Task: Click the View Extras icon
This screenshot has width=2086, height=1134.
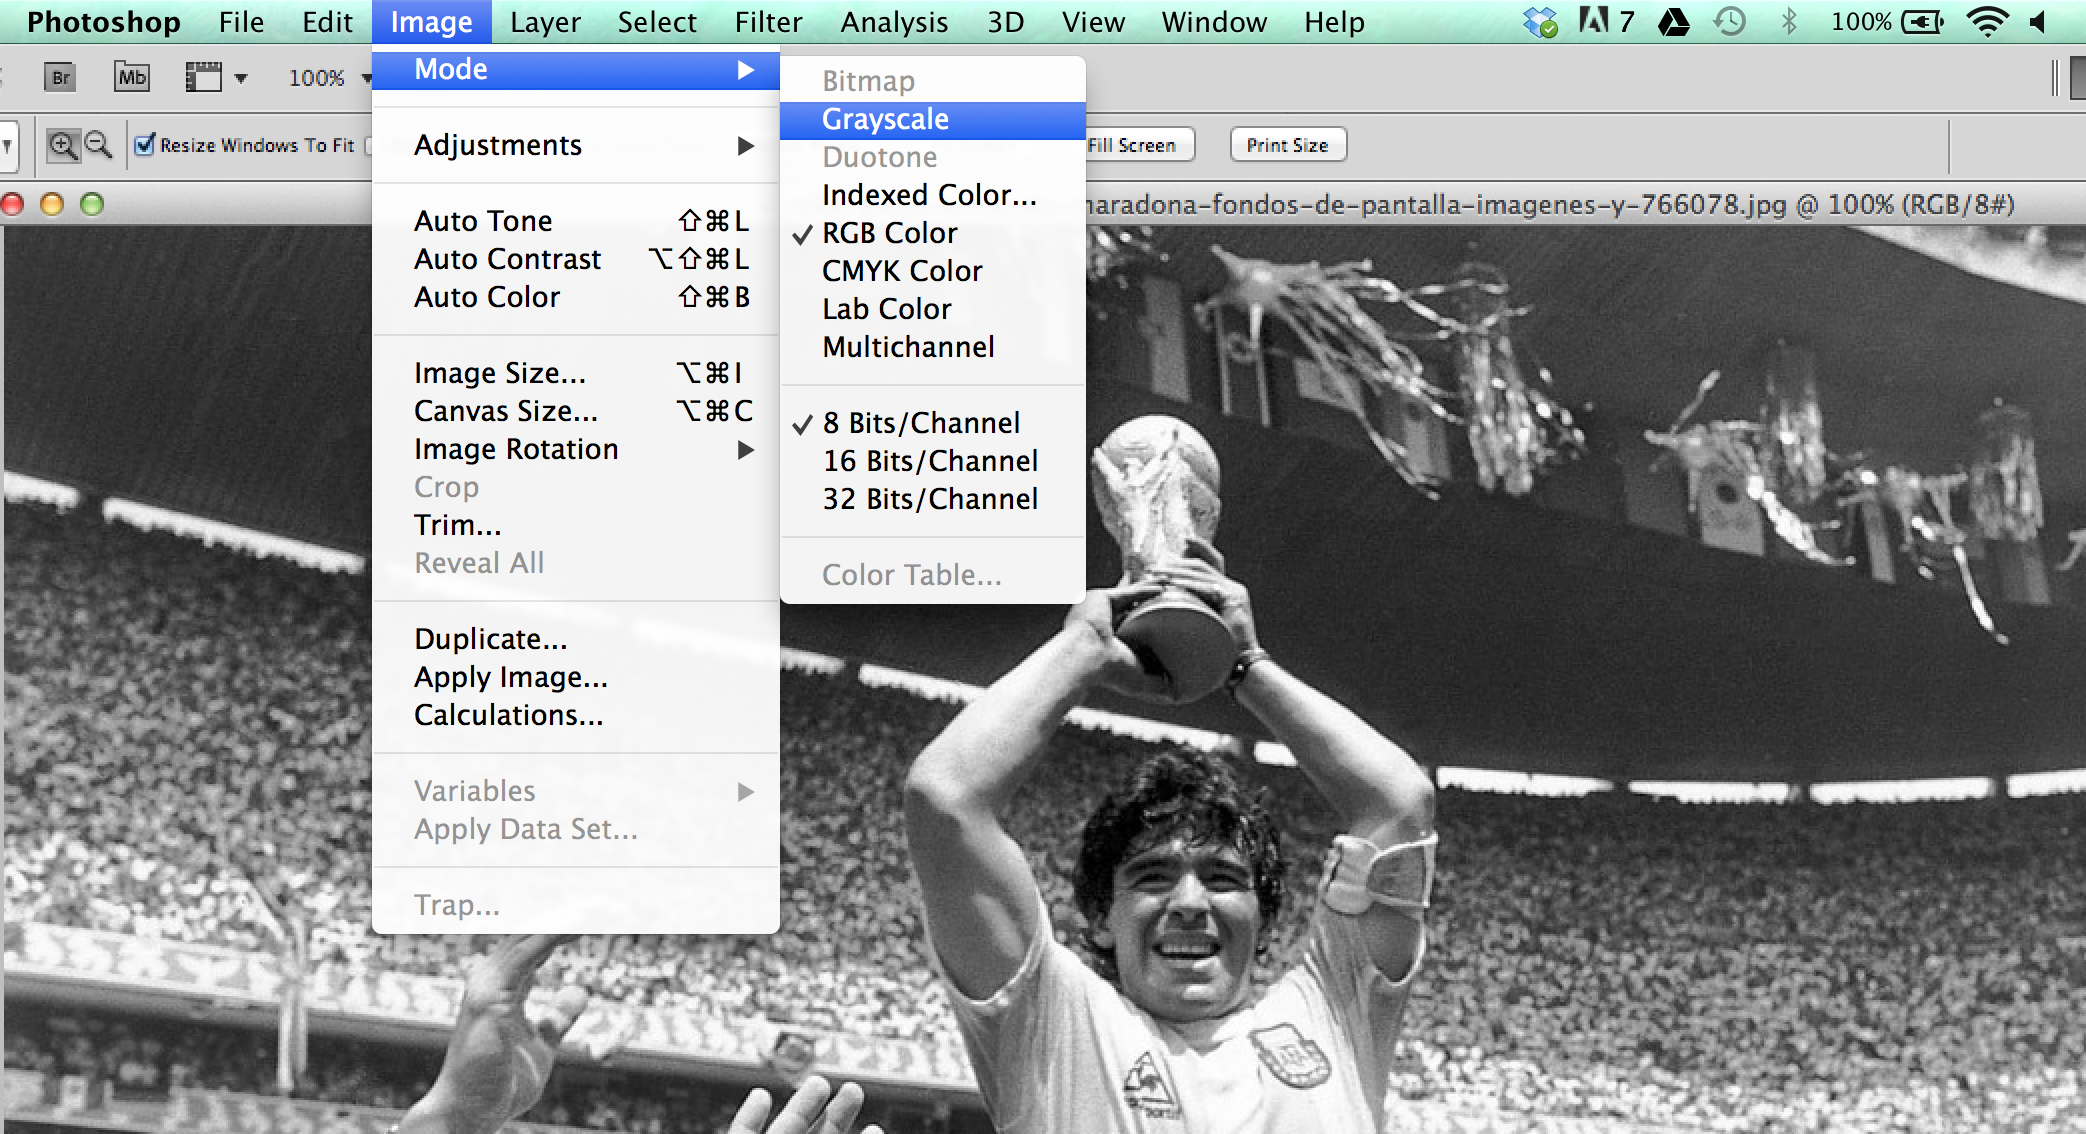Action: 204,77
